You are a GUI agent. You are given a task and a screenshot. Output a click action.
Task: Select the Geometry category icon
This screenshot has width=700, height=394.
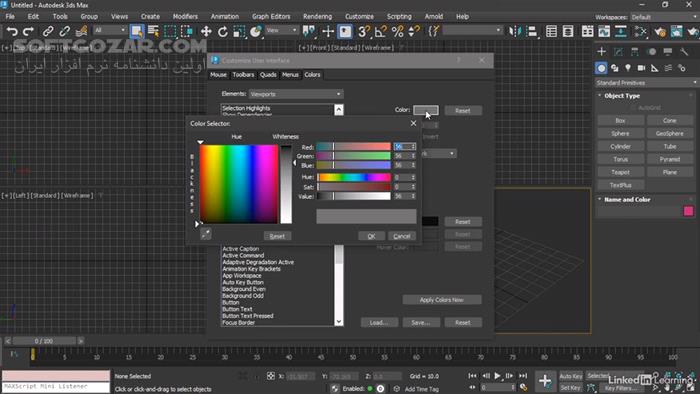601,68
